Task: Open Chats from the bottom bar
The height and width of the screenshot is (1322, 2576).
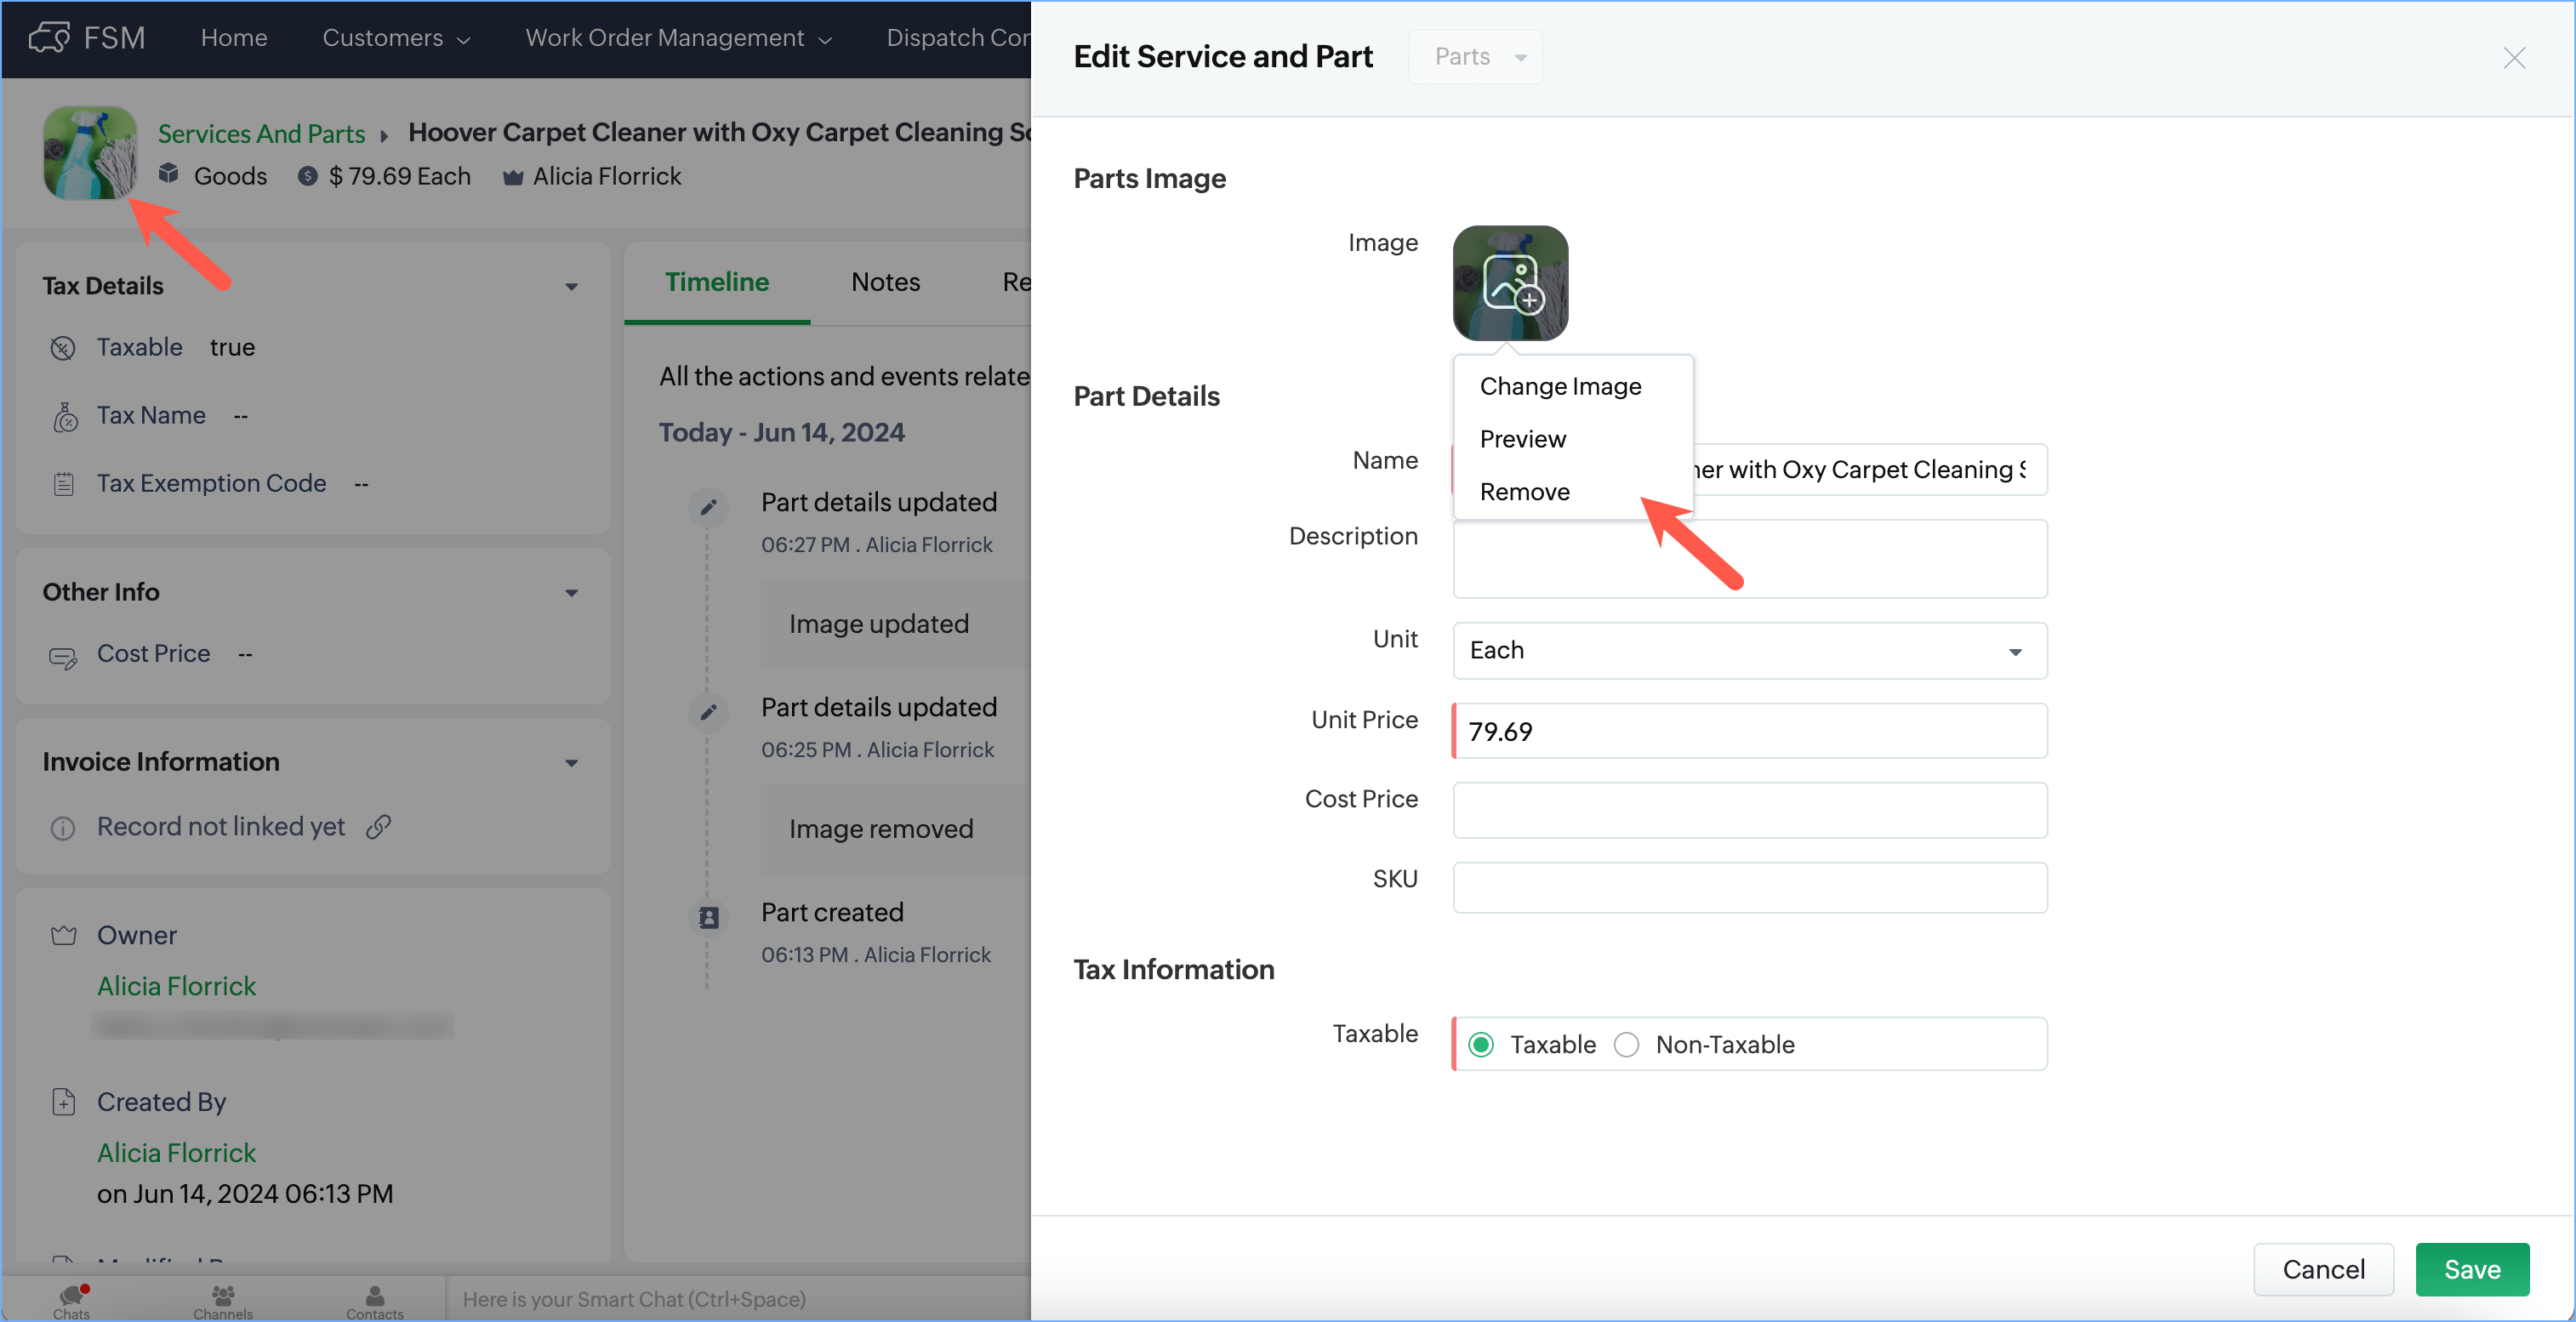Action: [x=71, y=1301]
